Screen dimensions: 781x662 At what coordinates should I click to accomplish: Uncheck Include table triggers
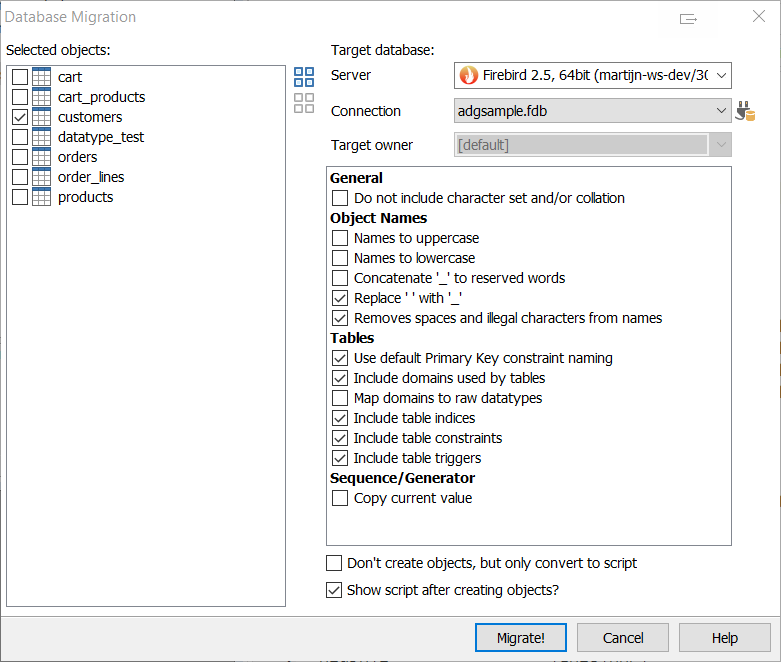(x=340, y=458)
